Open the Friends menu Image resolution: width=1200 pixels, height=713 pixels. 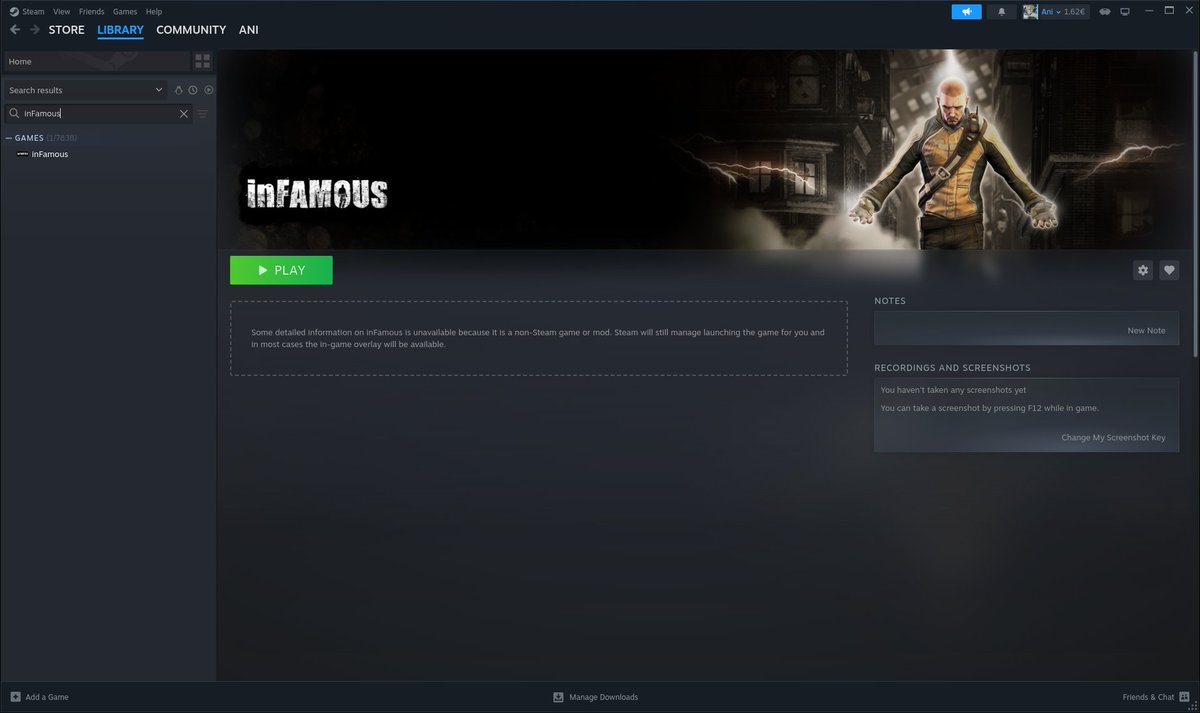coord(91,11)
